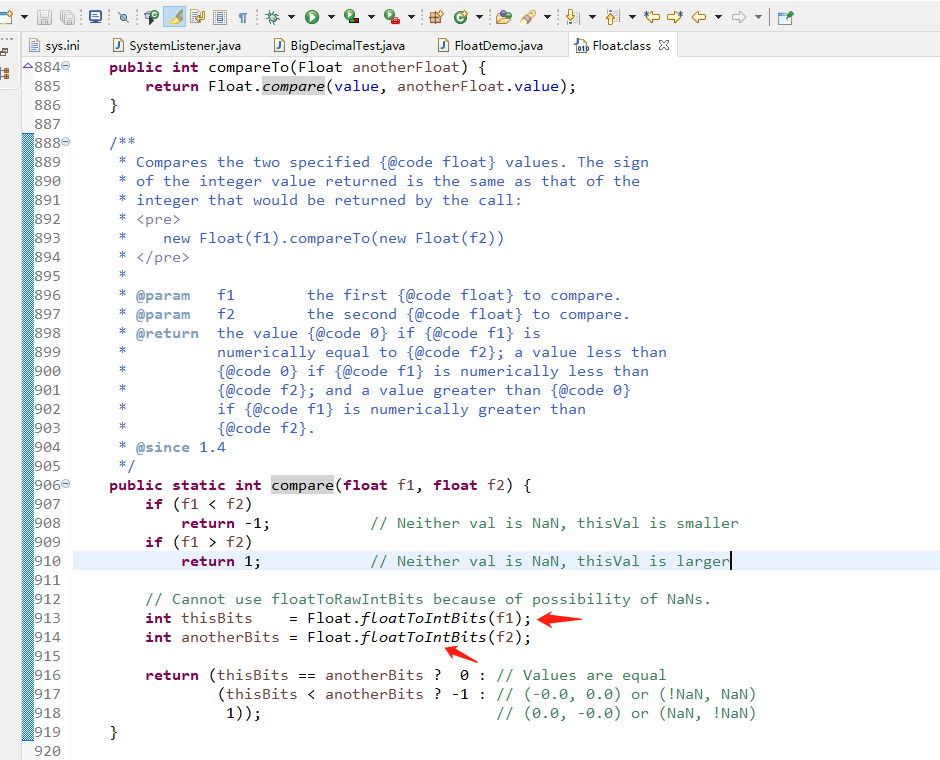Open the Back history dropdown arrow

click(718, 17)
